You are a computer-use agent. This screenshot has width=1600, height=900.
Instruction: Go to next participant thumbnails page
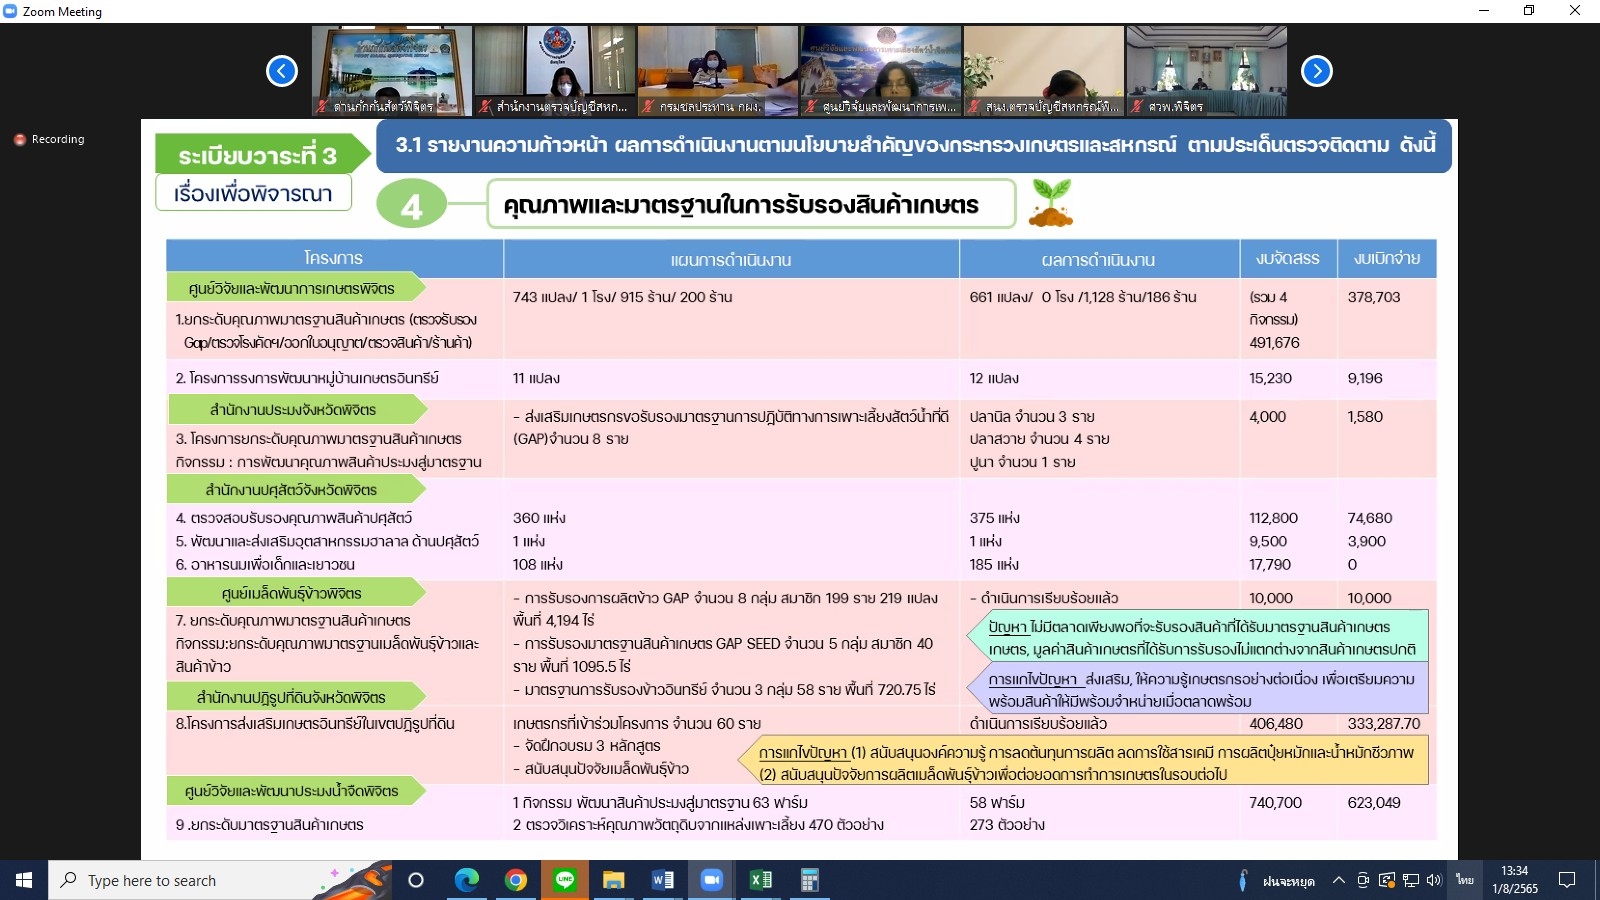point(1317,71)
